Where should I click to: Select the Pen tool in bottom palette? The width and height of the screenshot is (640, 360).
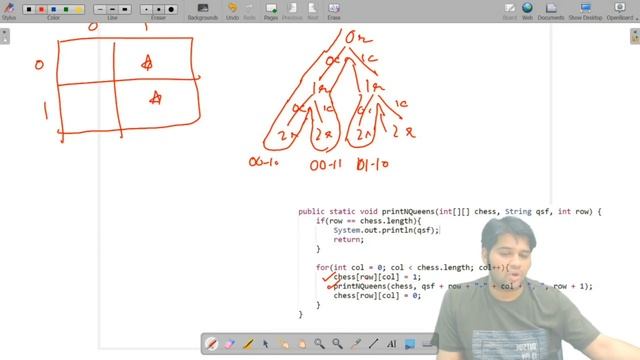pos(211,344)
